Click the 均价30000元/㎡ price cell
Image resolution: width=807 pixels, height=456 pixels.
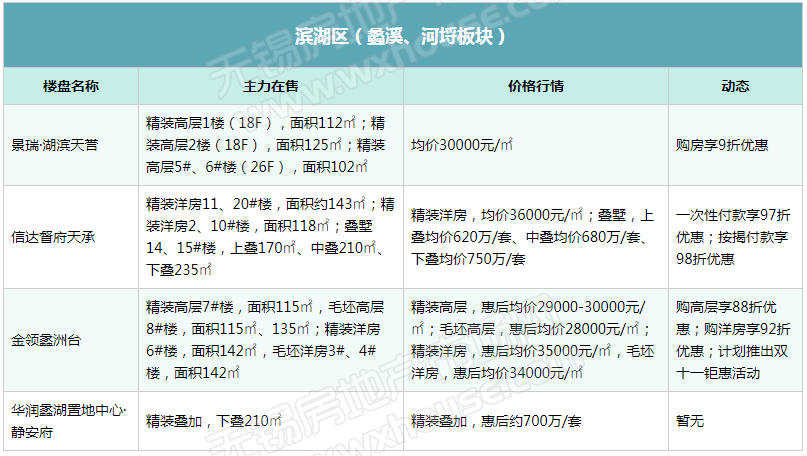click(x=463, y=145)
